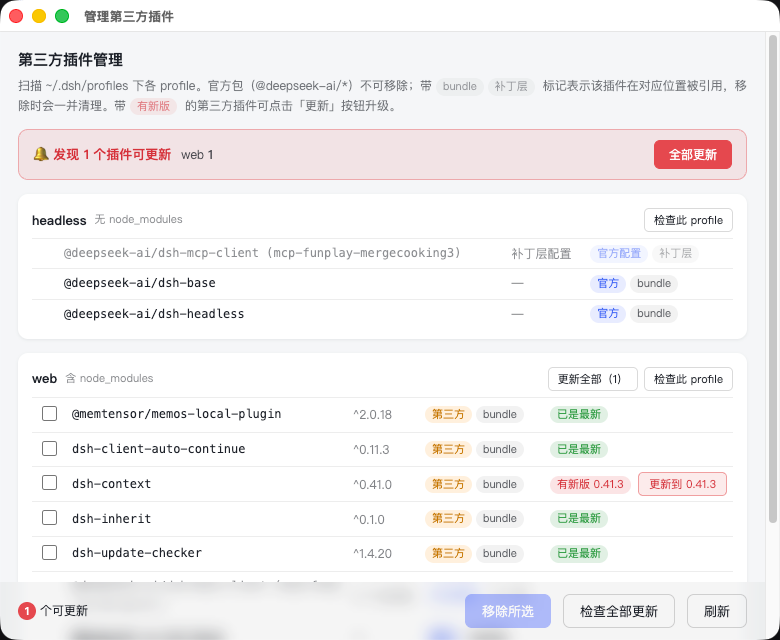The width and height of the screenshot is (780, 640).
Task: Click 补丁层 tag in description paragraph
Action: [x=511, y=87]
